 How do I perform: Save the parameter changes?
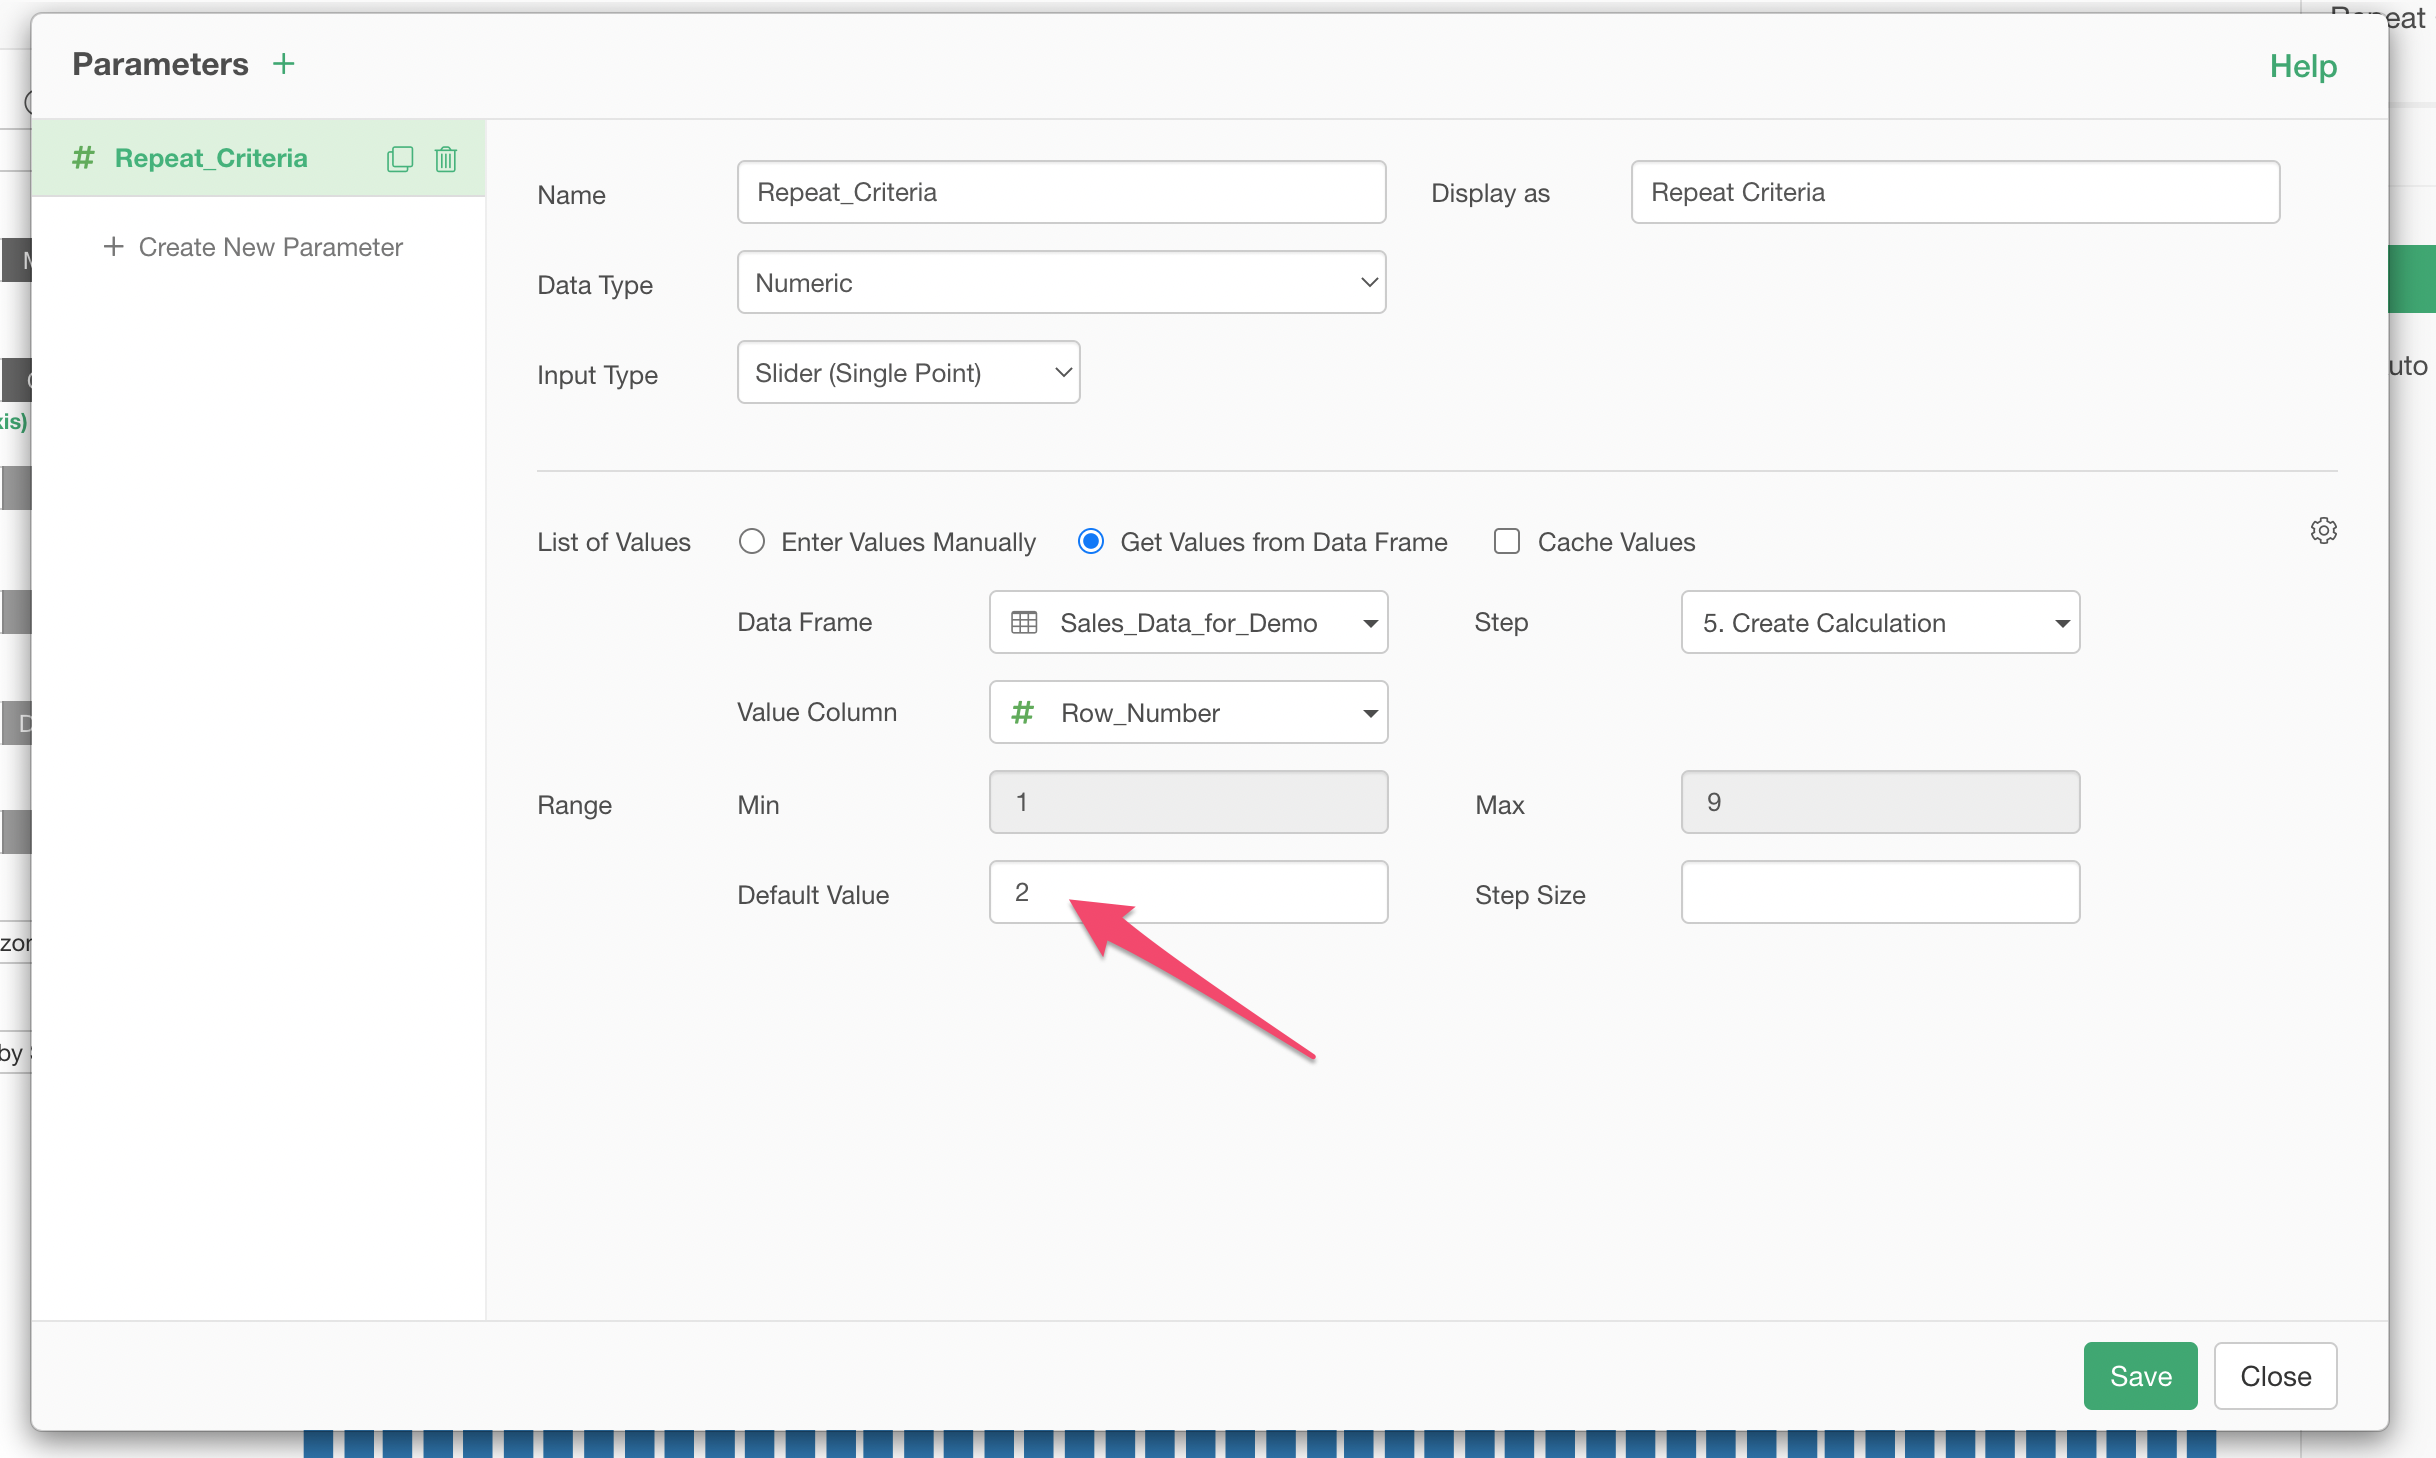click(x=2139, y=1376)
